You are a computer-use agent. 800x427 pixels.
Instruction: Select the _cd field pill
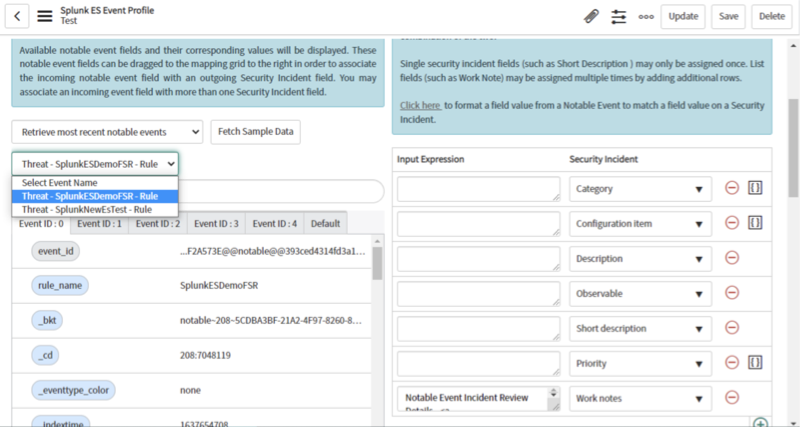pos(45,355)
